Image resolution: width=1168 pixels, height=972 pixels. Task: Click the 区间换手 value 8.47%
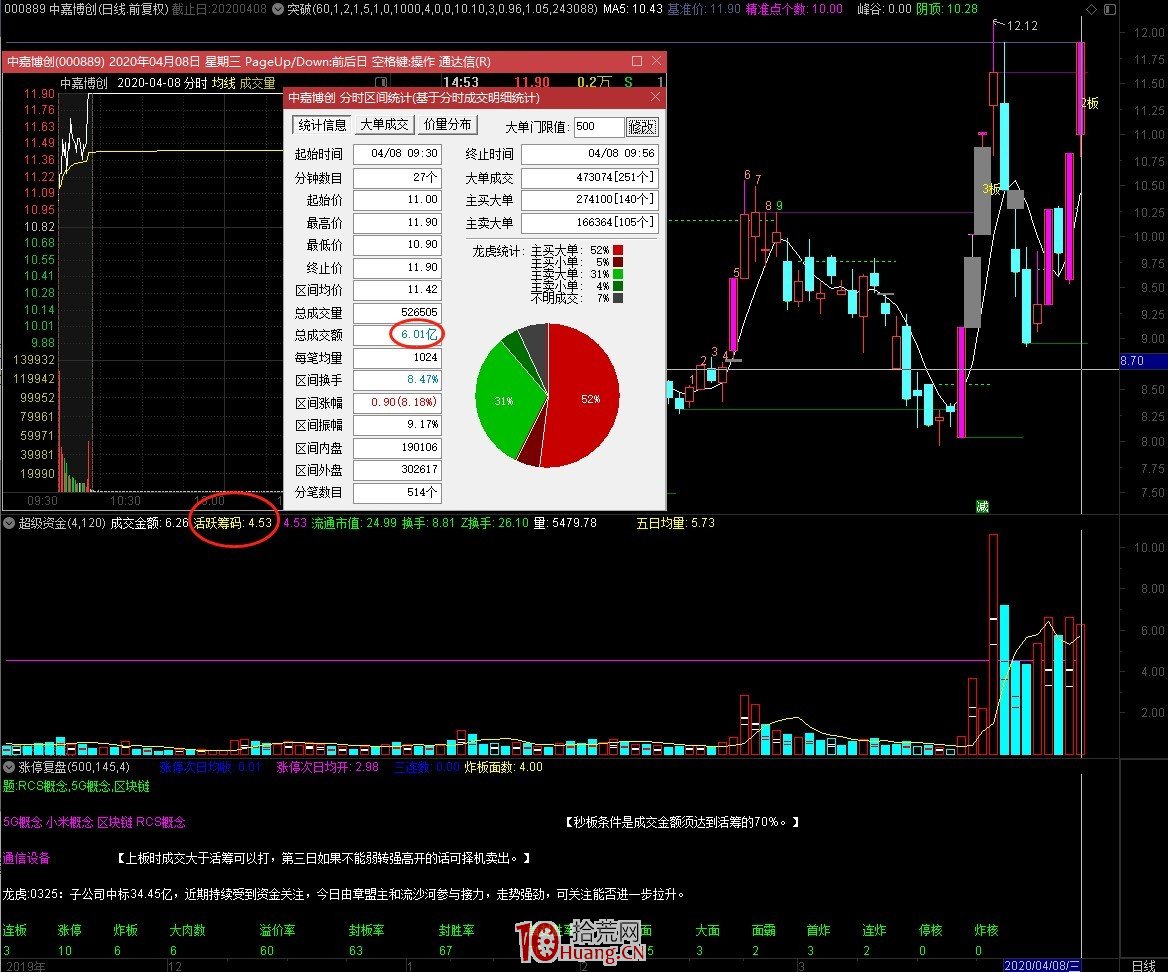point(397,380)
